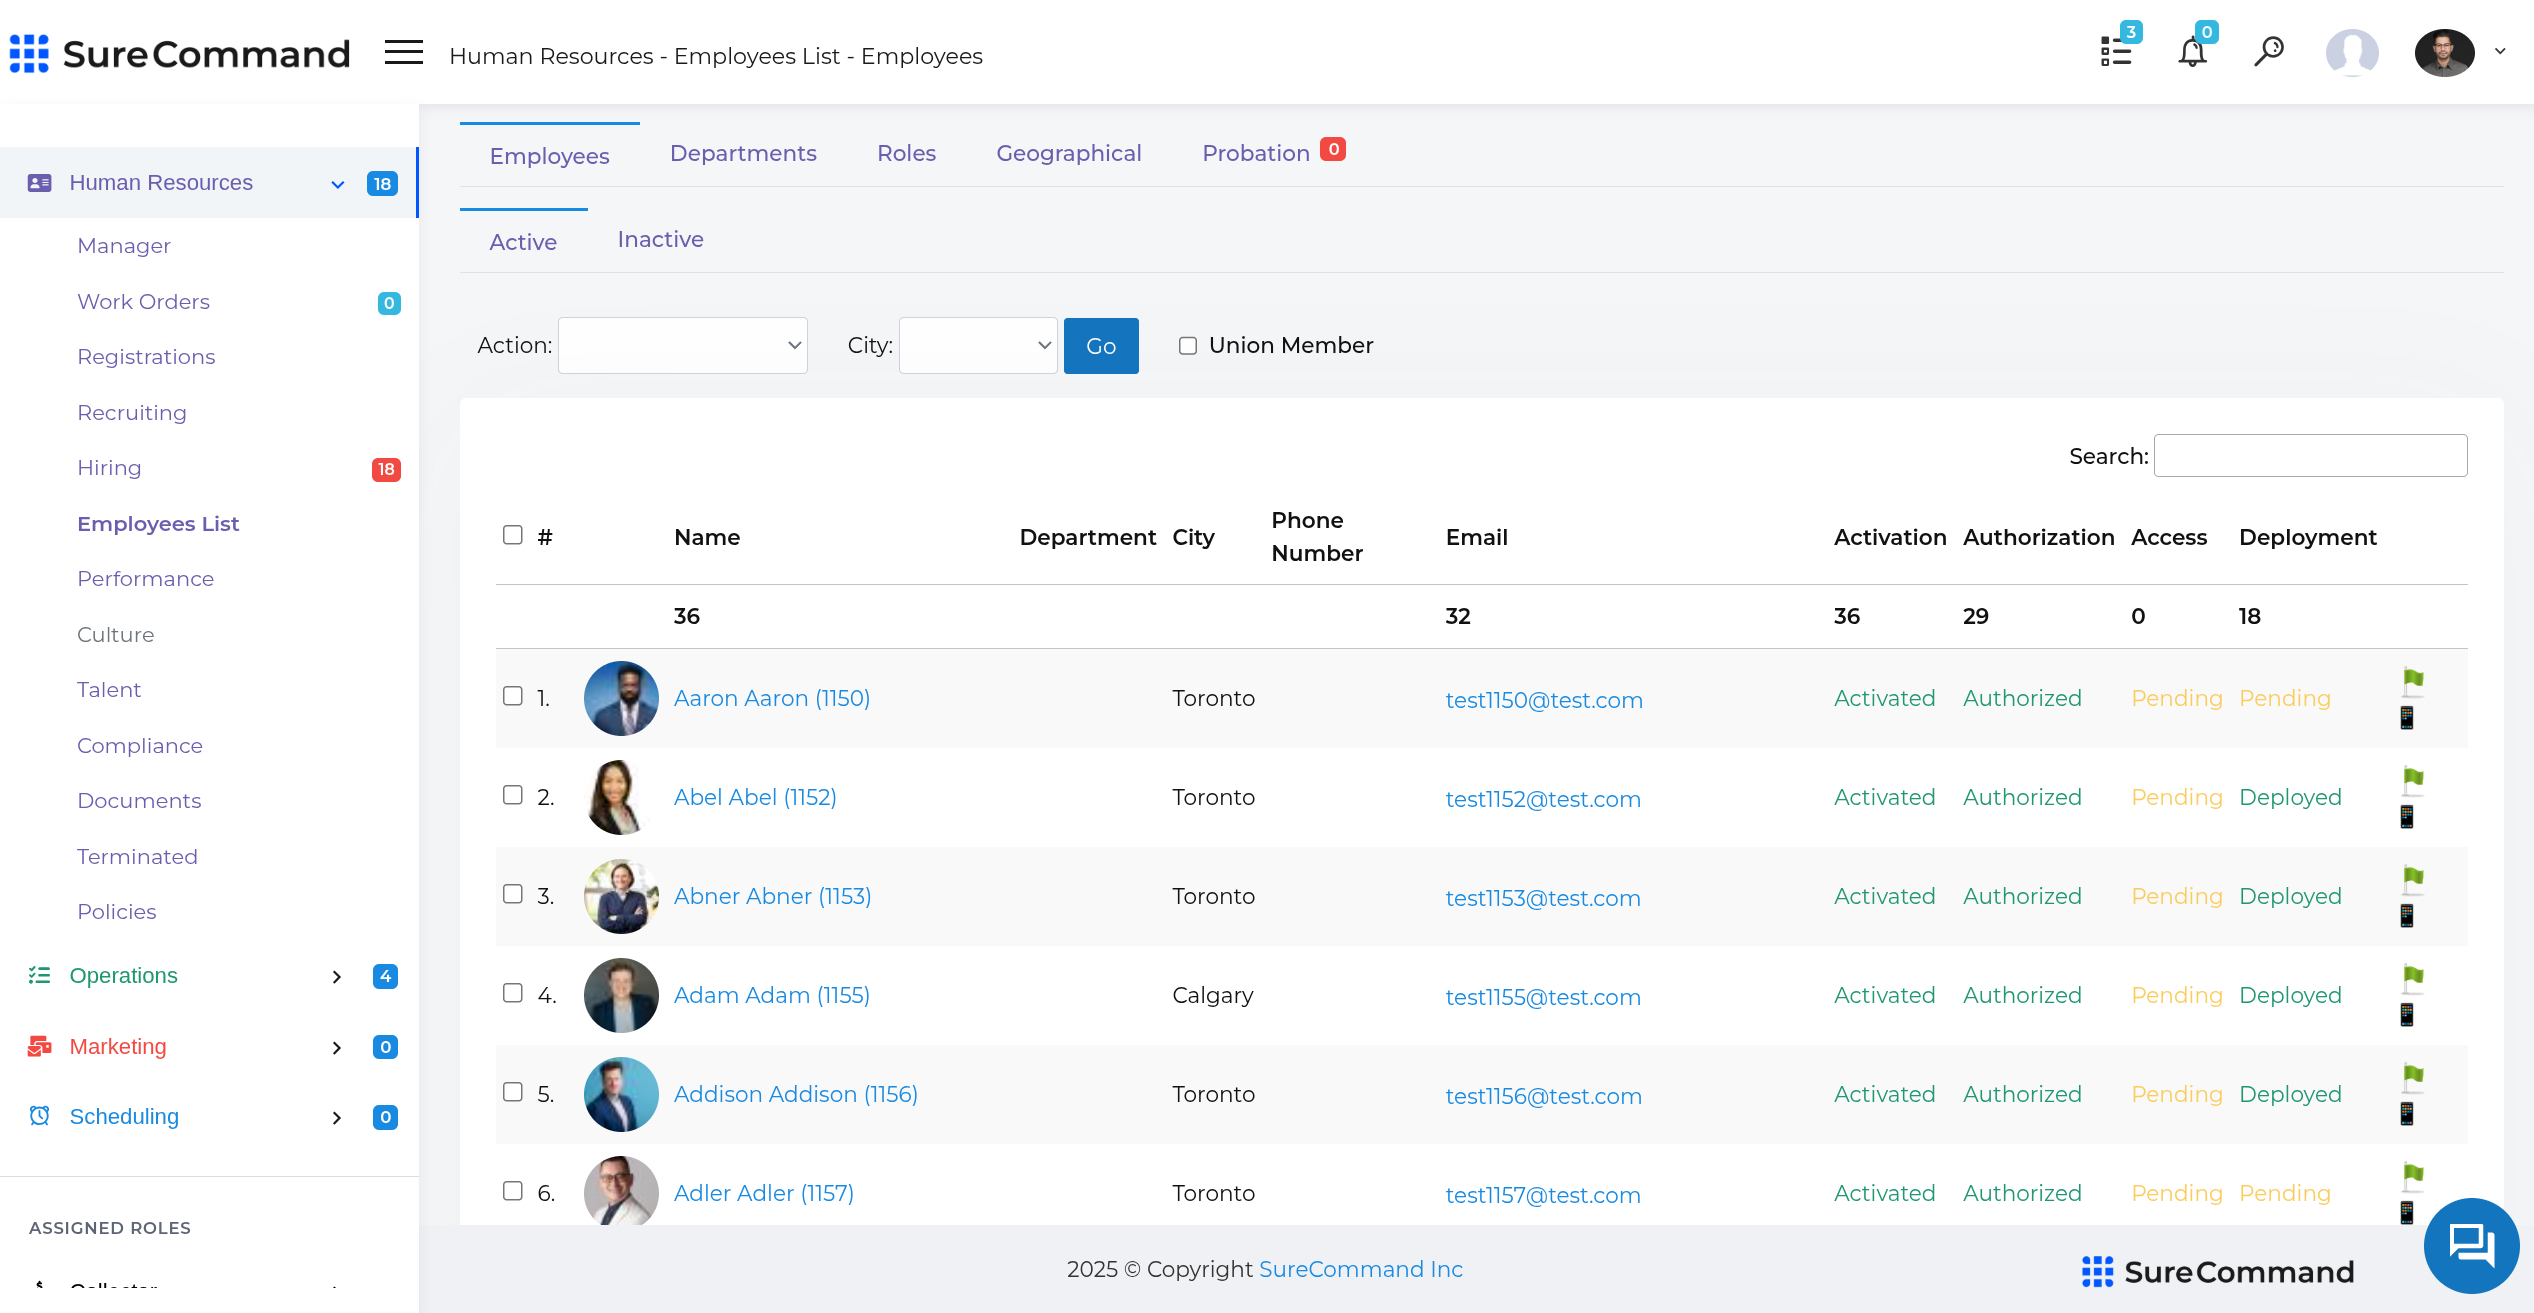Click the SureCommand app grid logo

(29, 54)
